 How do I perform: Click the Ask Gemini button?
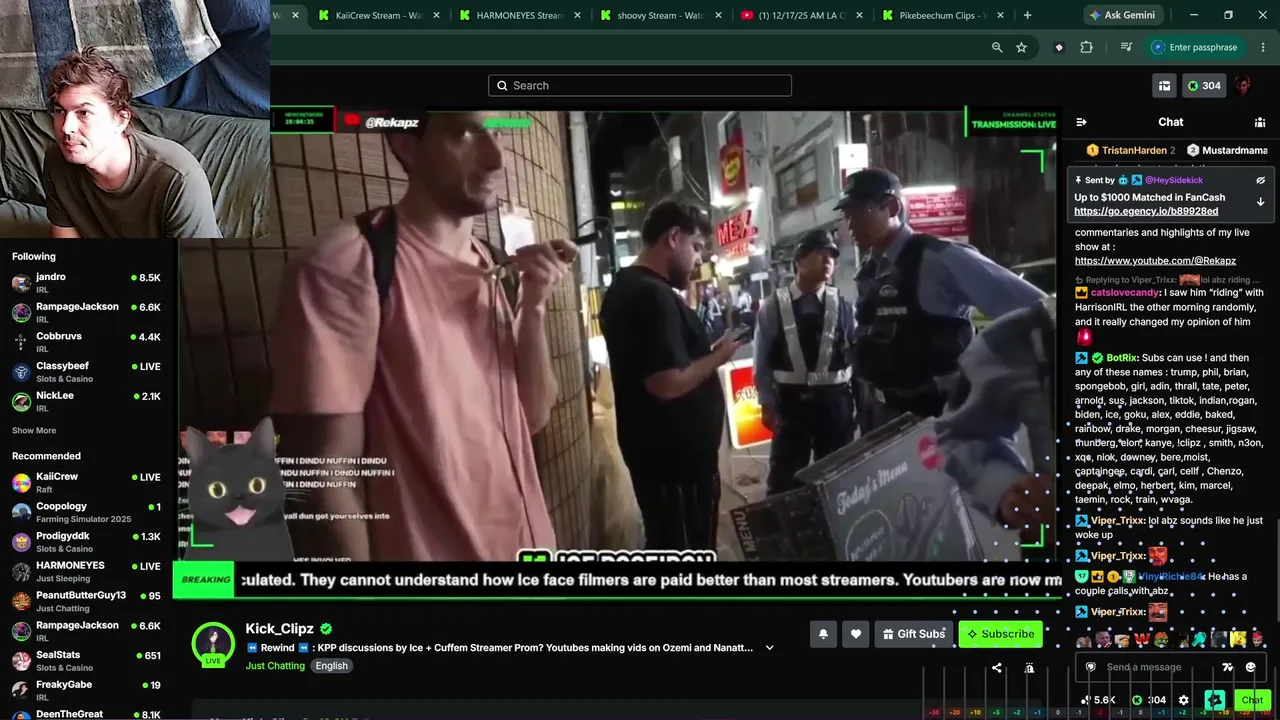click(x=1125, y=15)
